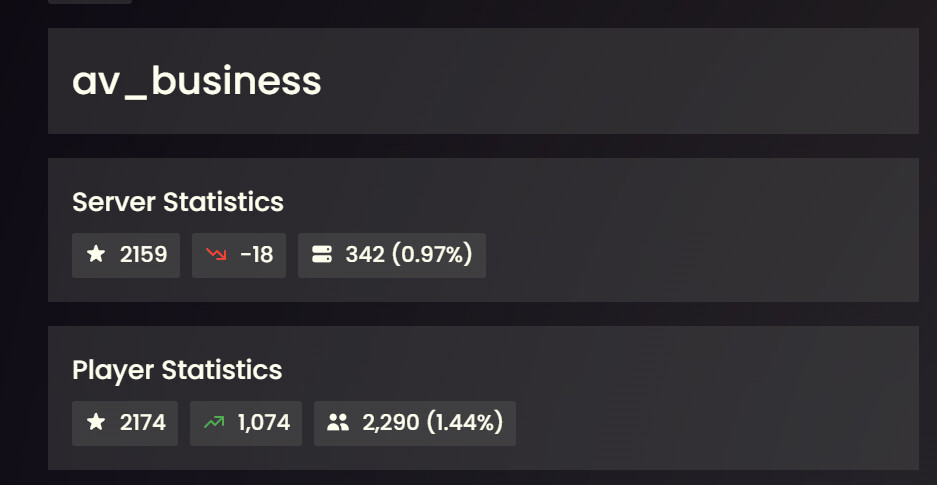Click the partially visible button above av_business
This screenshot has width=937, height=485.
(90, 2)
